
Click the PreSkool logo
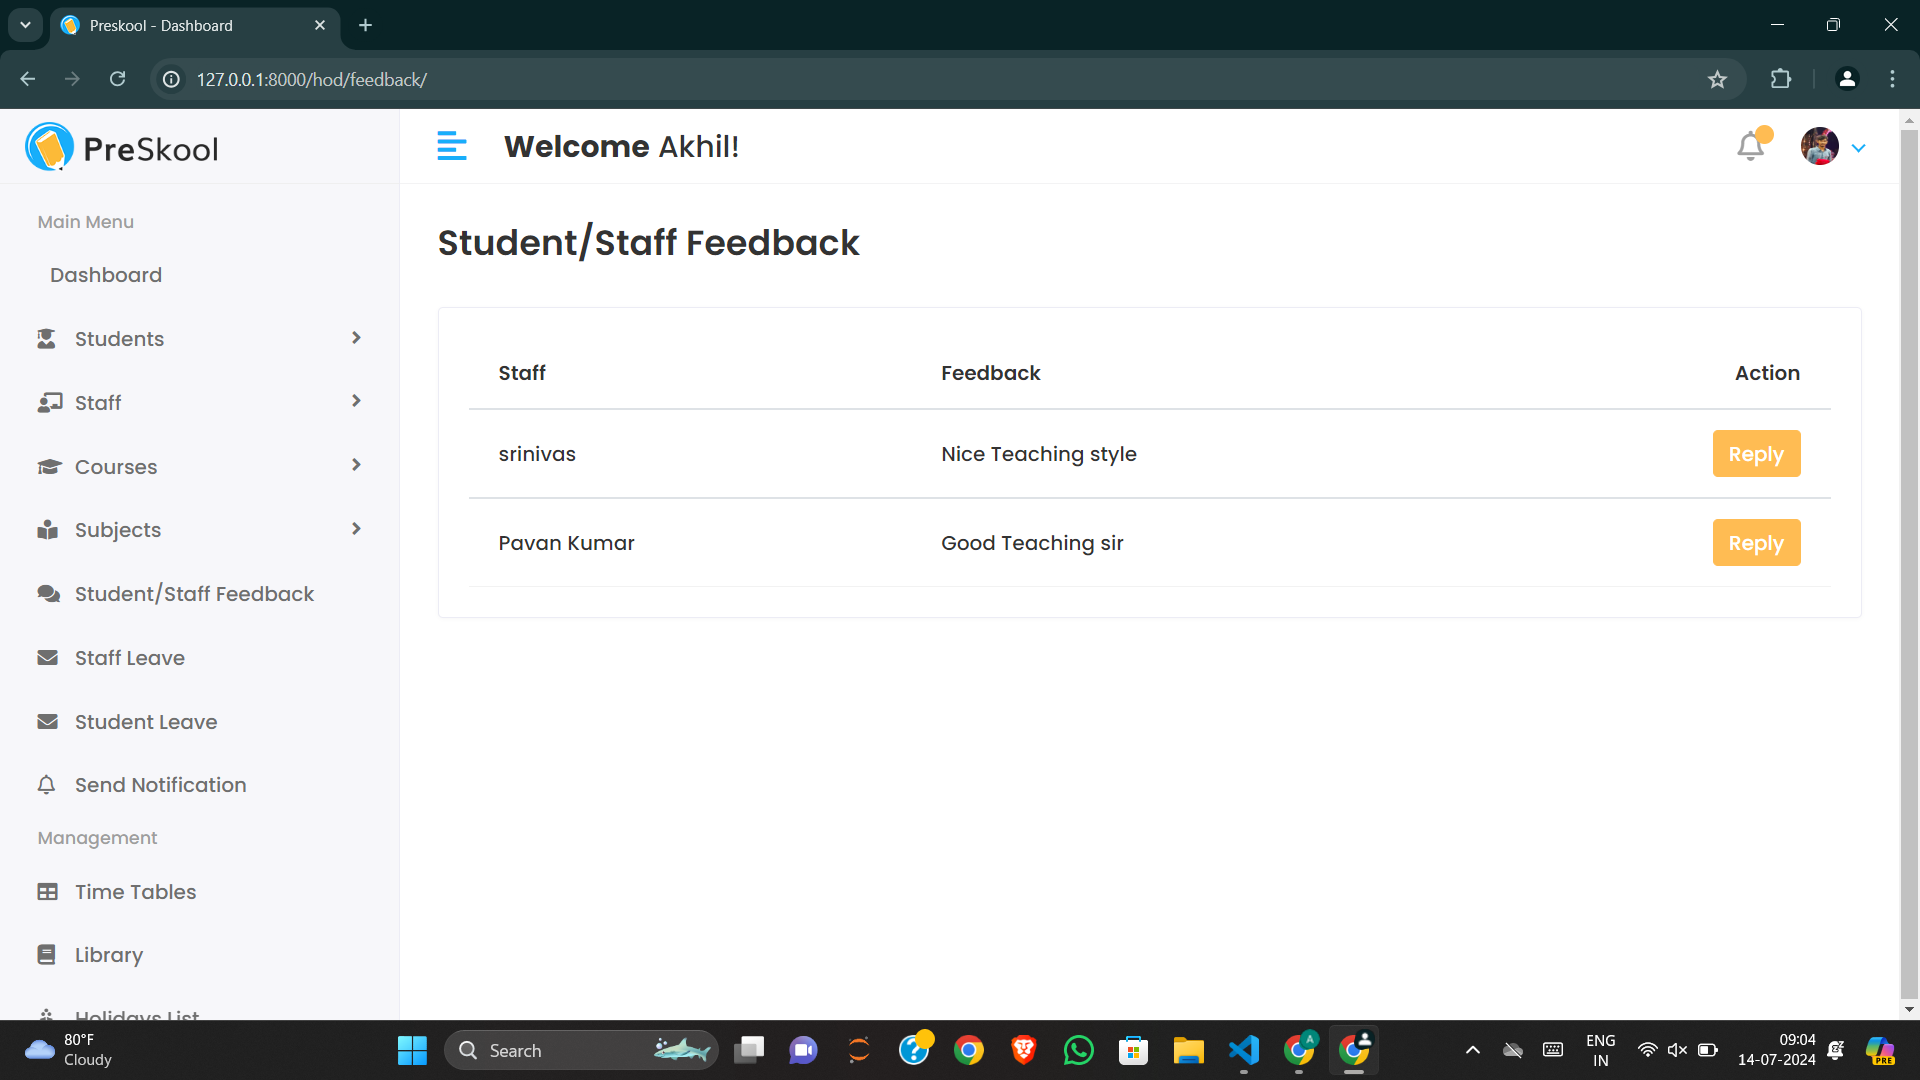click(122, 148)
